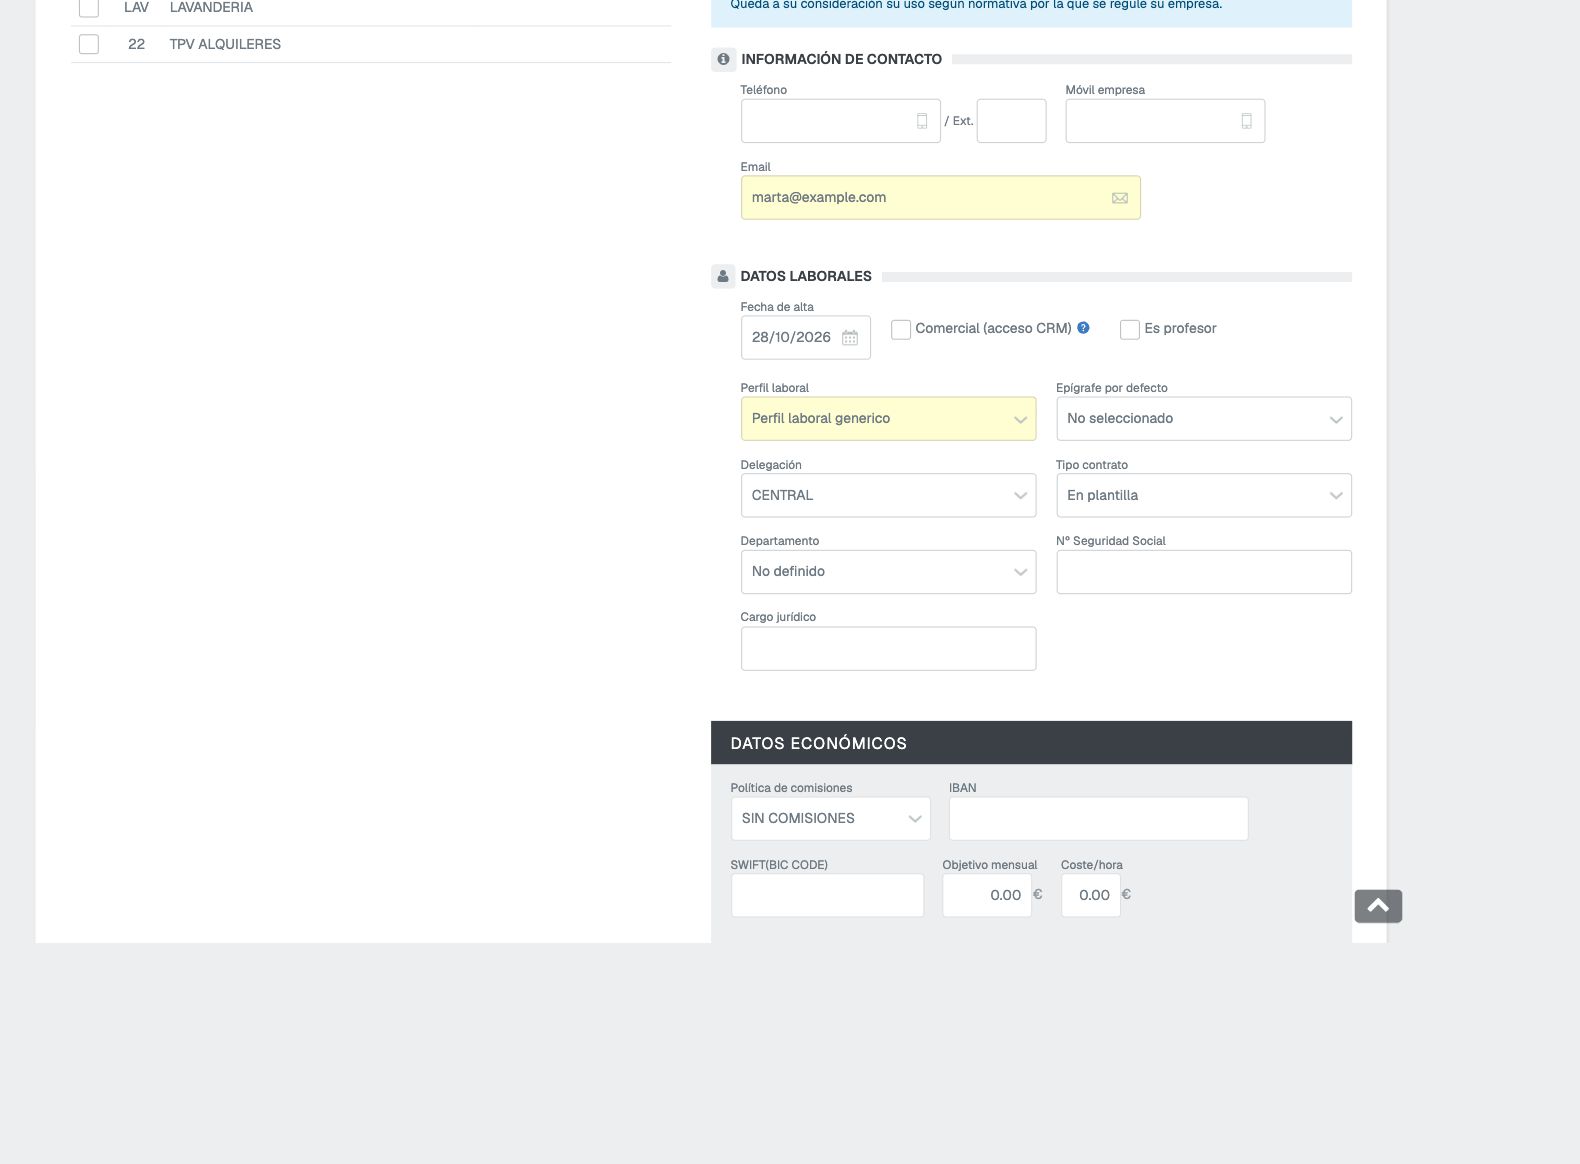The height and width of the screenshot is (1164, 1580).
Task: Click the scroll-to-top arrow button
Action: (1378, 906)
